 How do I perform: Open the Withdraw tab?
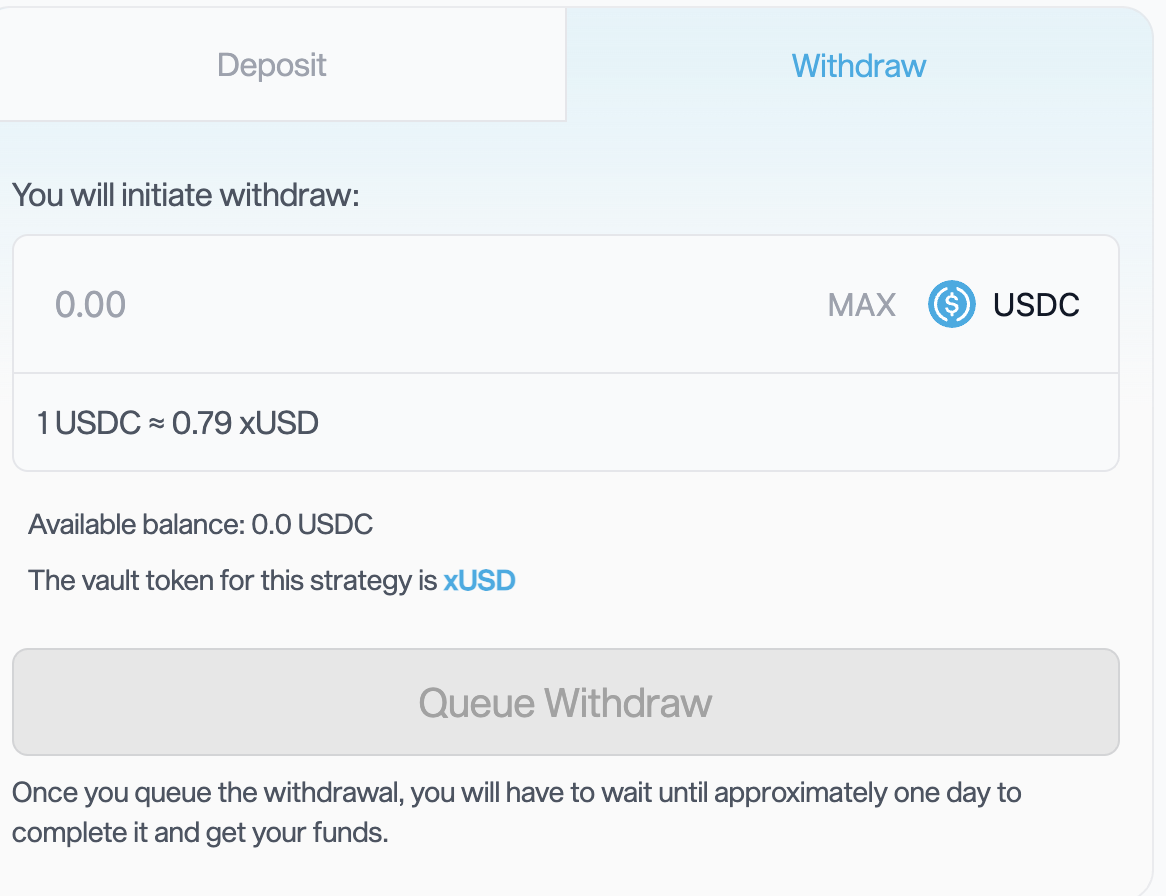click(x=858, y=64)
